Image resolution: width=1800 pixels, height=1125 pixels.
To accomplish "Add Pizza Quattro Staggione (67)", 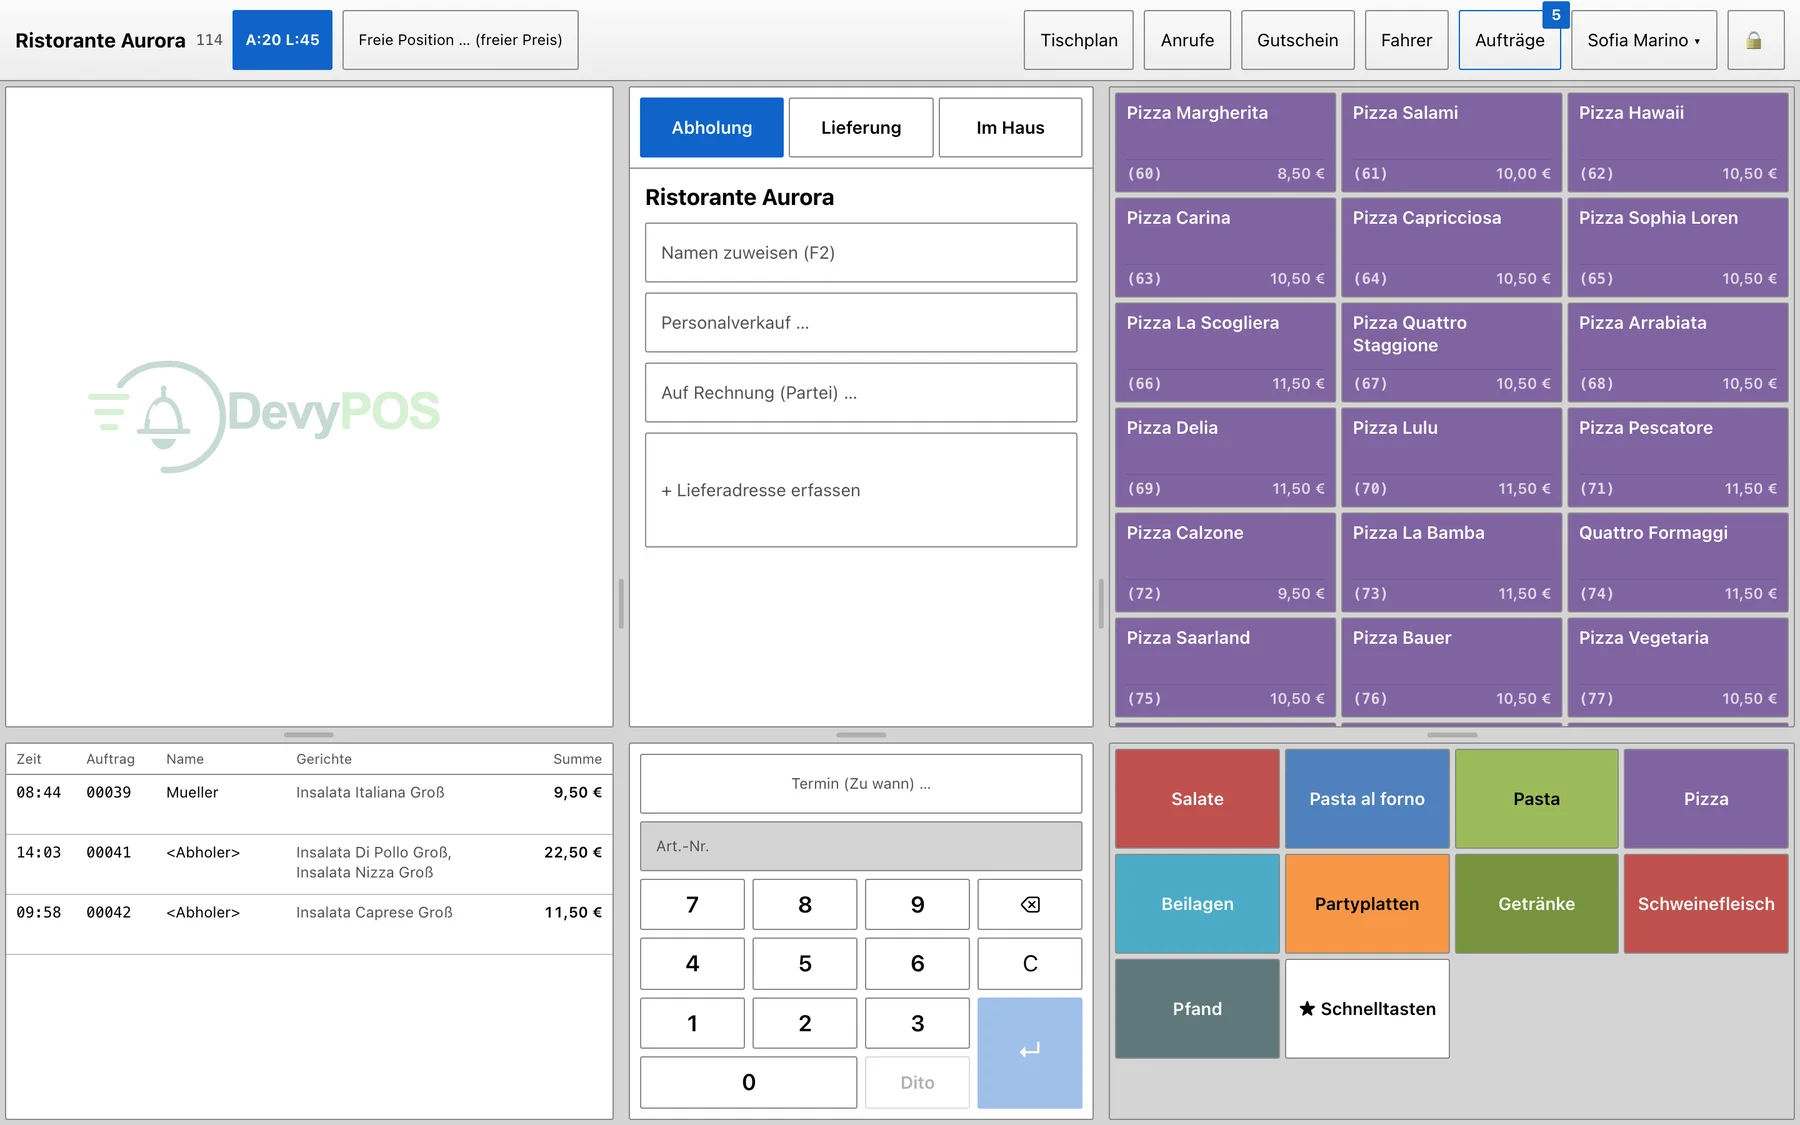I will 1451,352.
